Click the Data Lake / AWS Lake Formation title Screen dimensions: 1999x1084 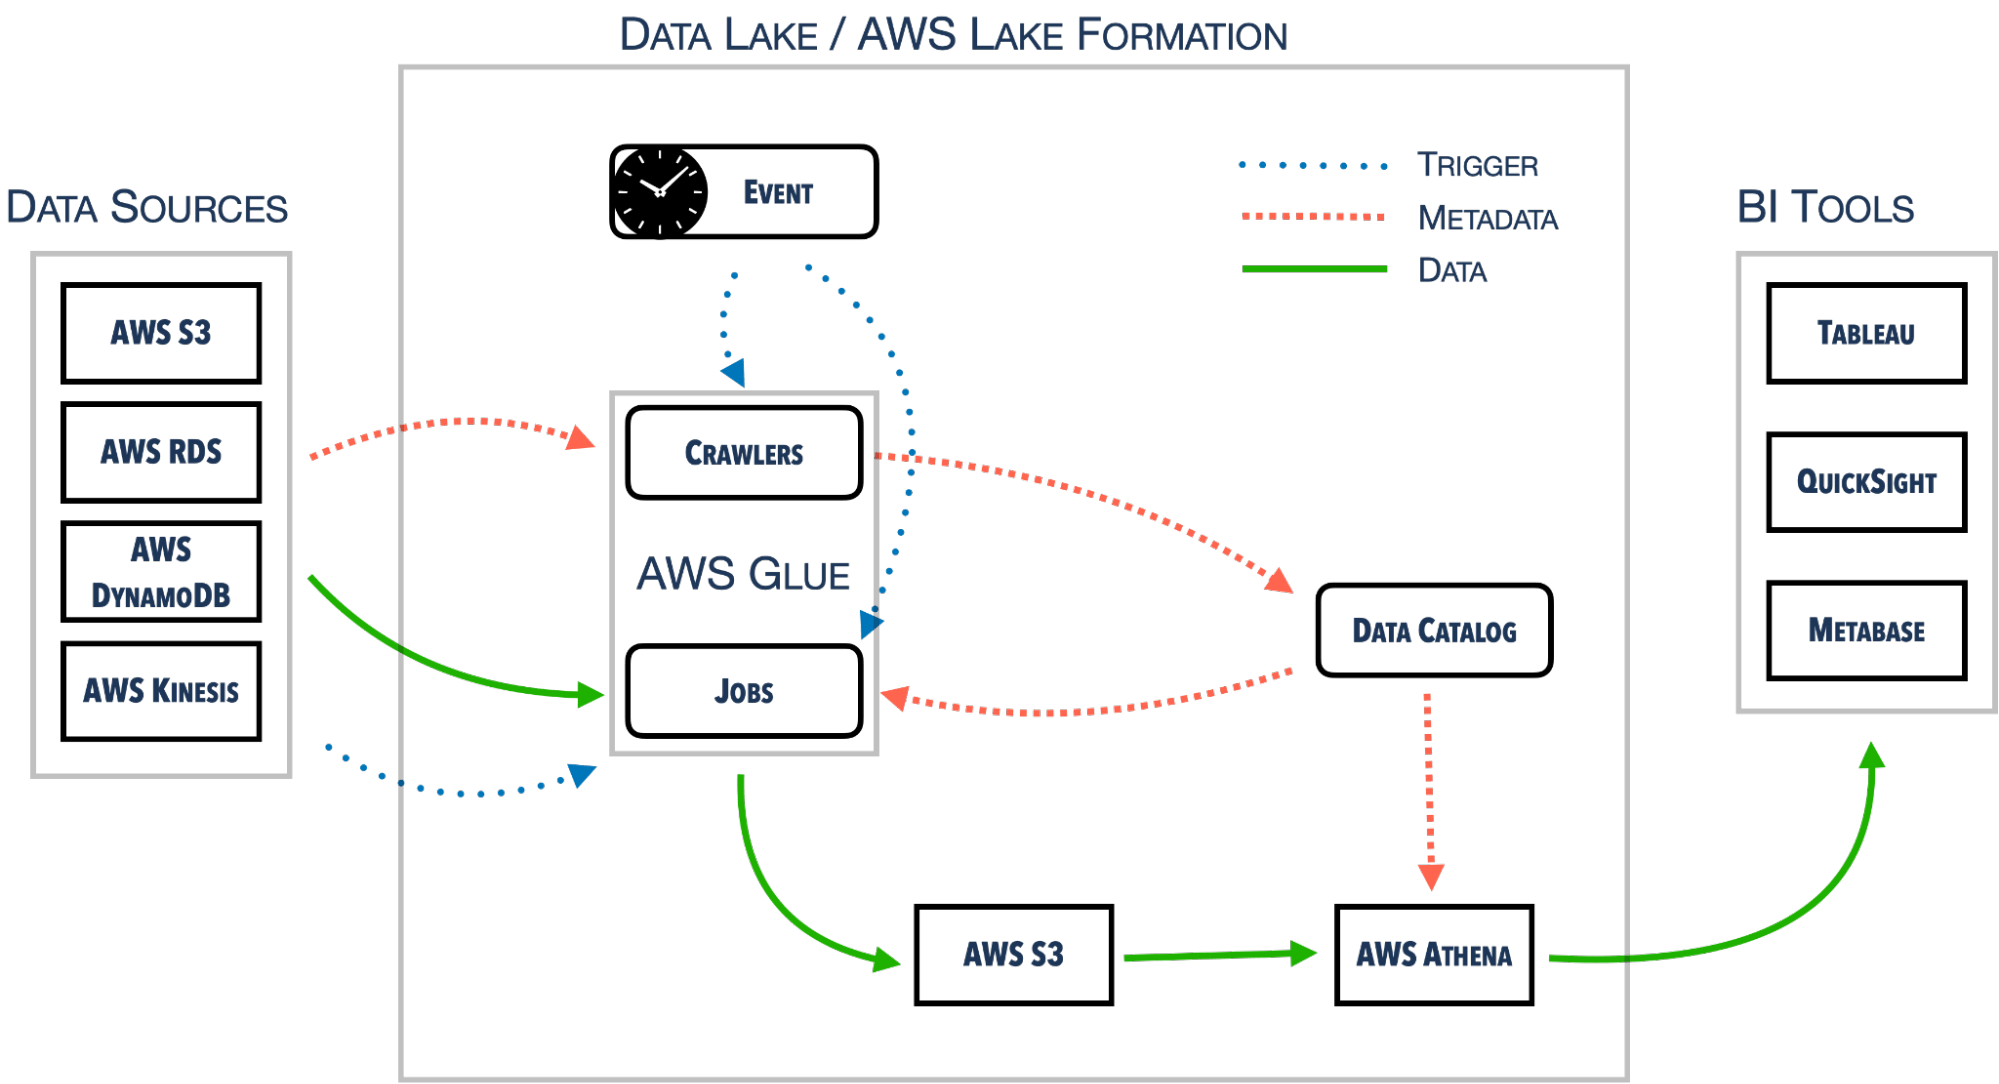(953, 35)
